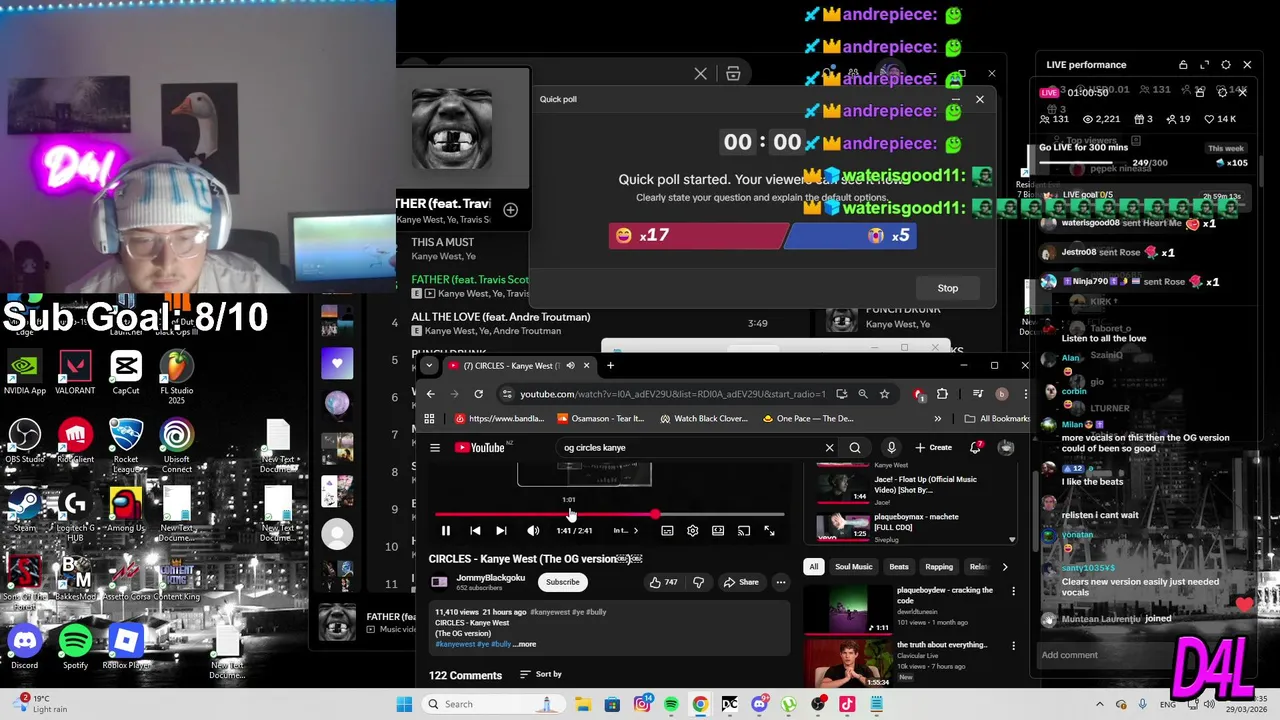Reload the Chrome page

(478, 394)
